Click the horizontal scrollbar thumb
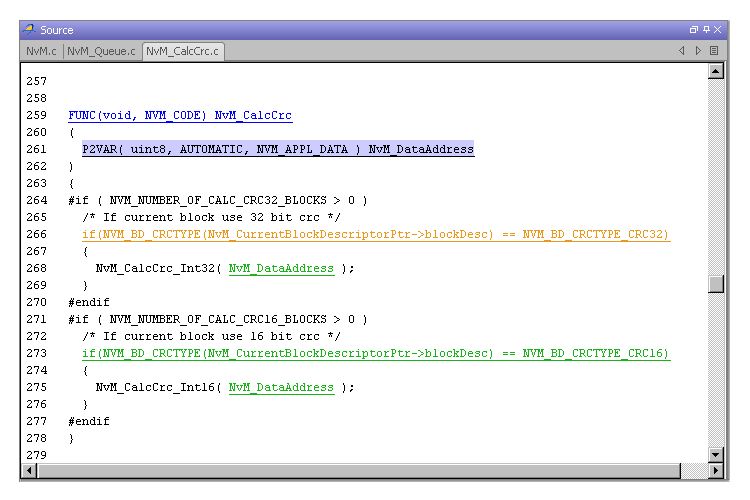 point(359,470)
